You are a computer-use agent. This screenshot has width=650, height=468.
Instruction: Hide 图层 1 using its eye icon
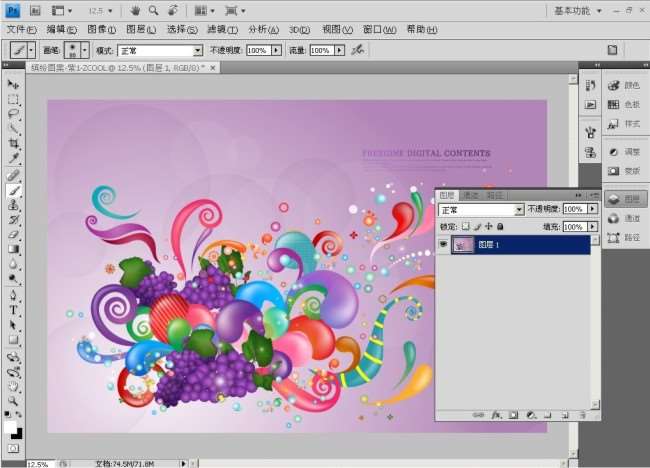click(443, 244)
